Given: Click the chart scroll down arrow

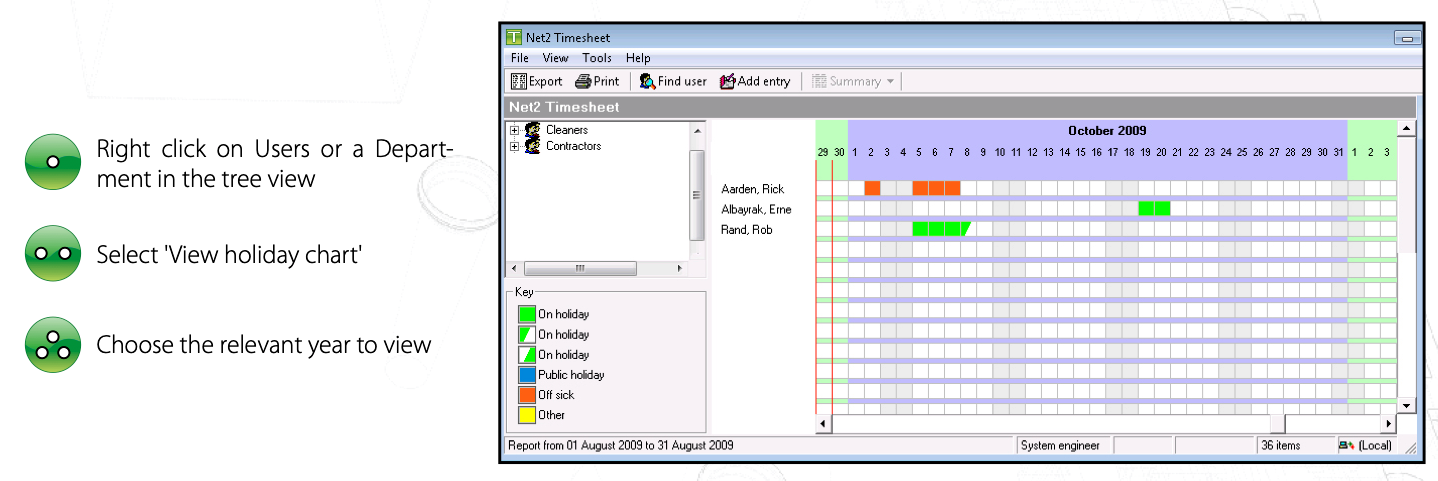Looking at the screenshot, I should pyautogui.click(x=1407, y=405).
